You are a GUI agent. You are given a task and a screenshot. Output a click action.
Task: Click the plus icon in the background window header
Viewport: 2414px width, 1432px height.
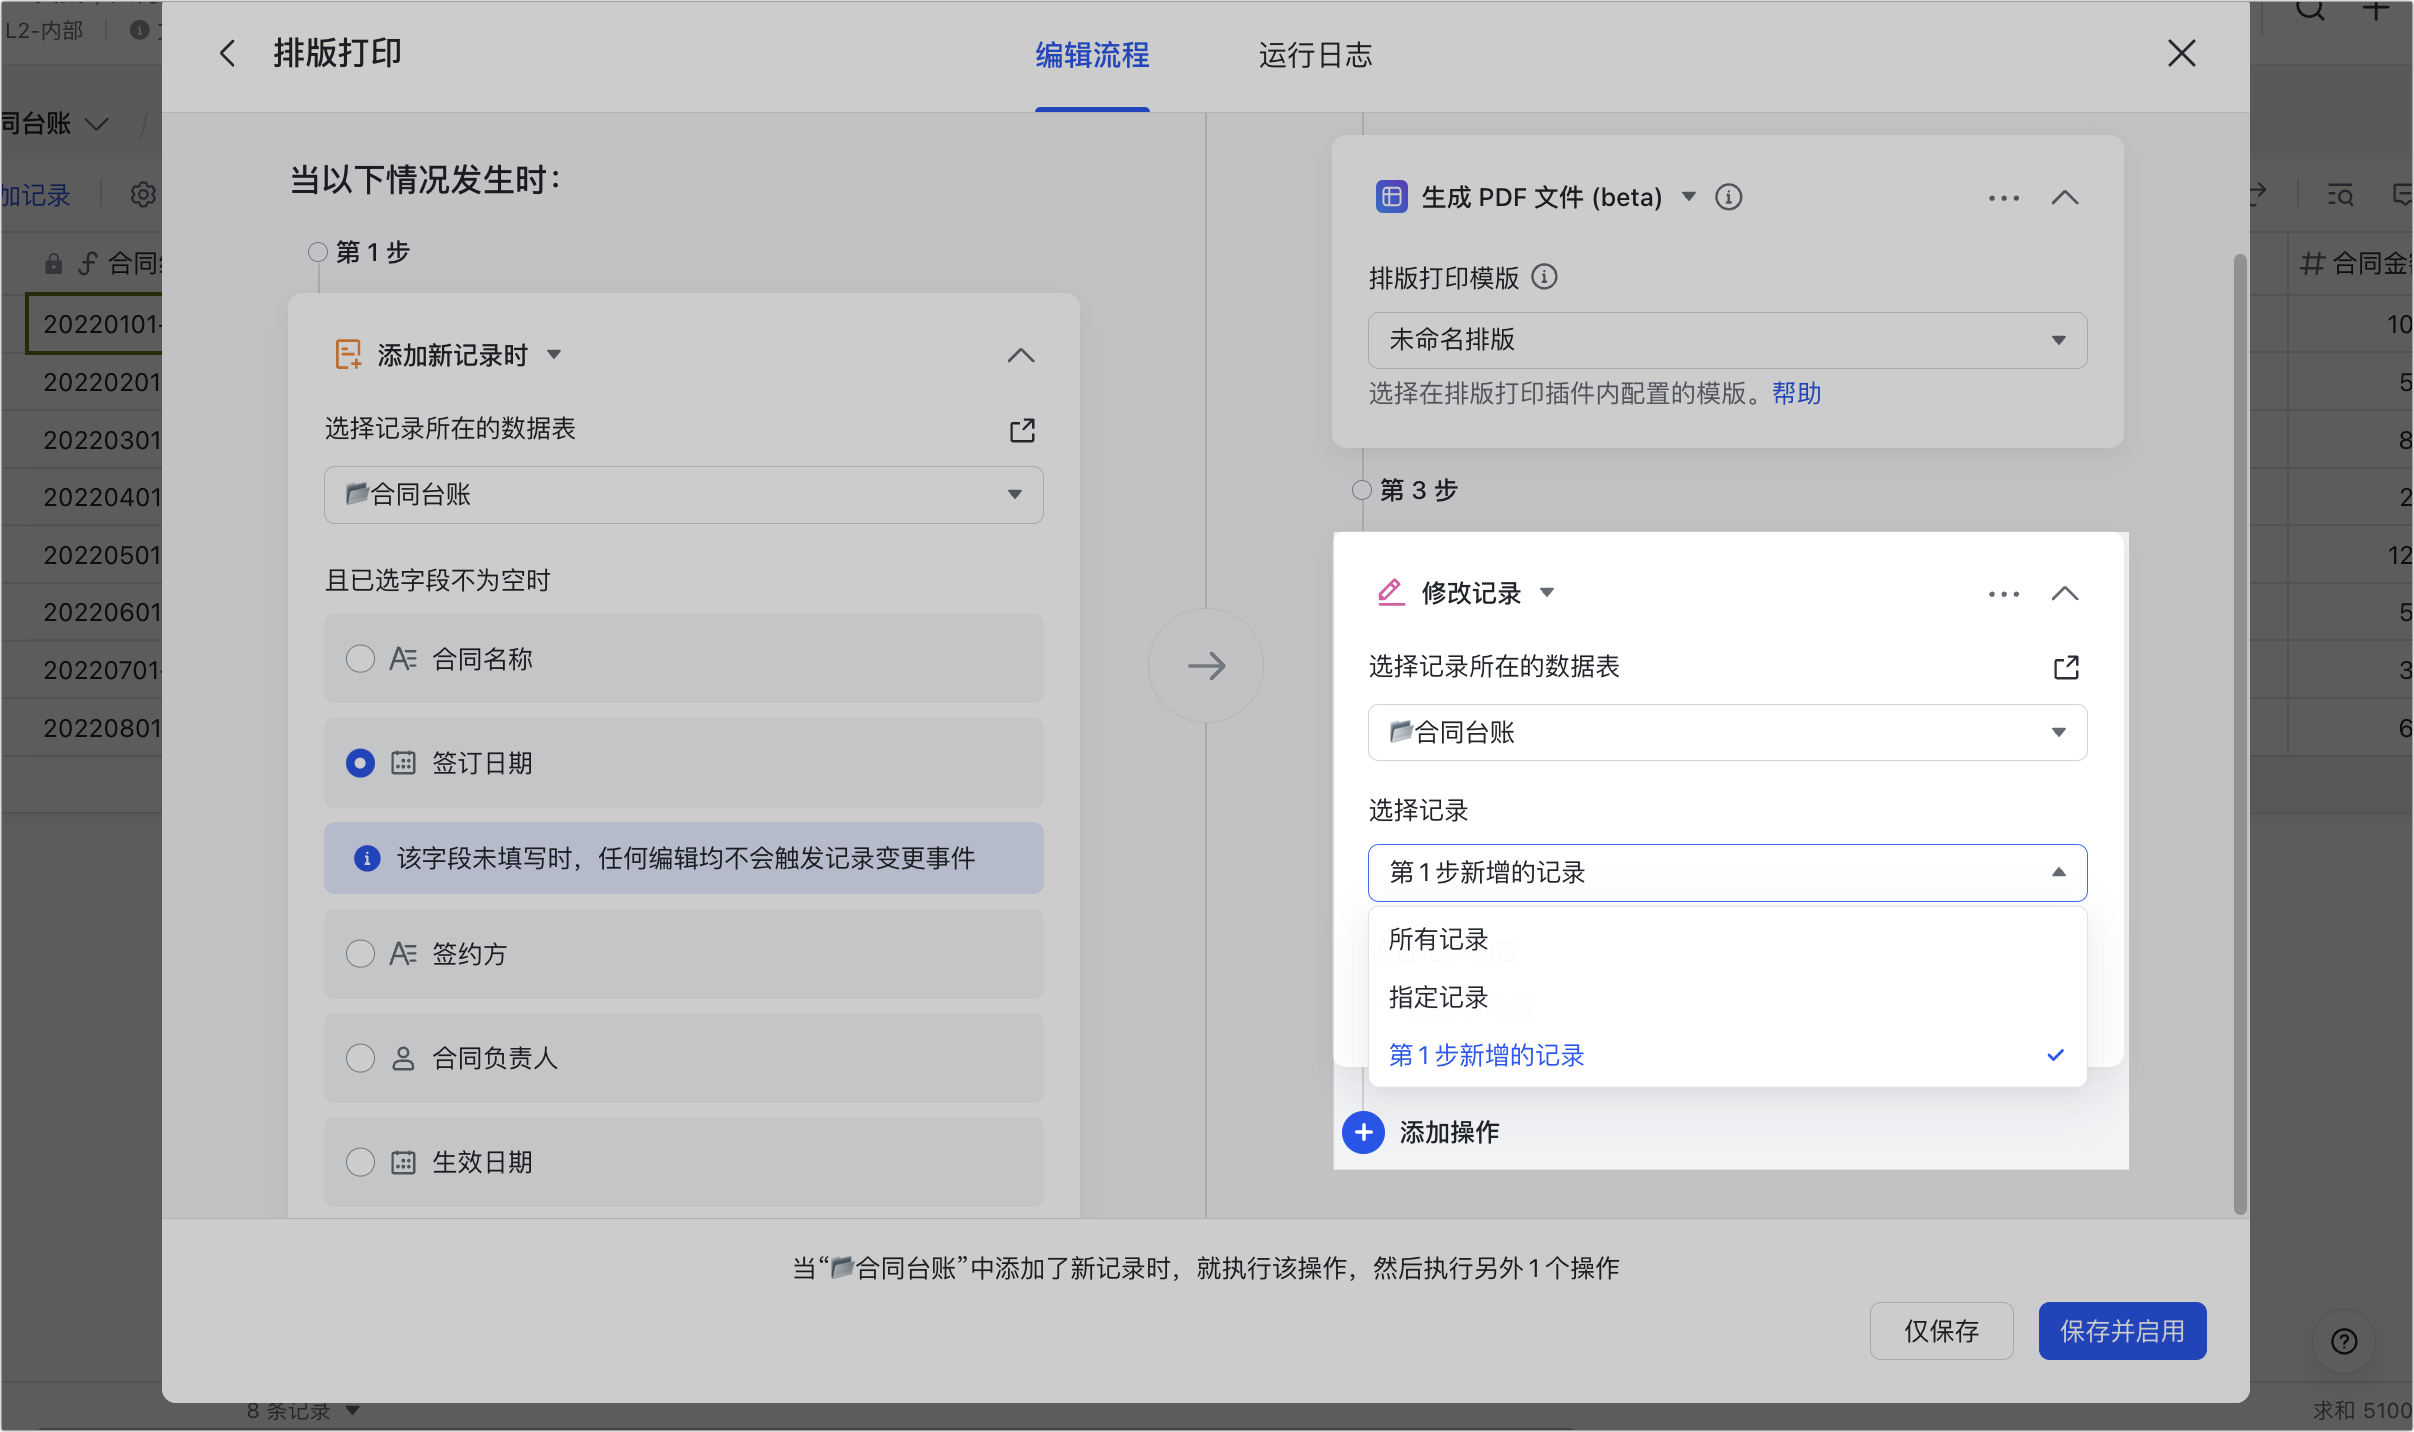point(2377,11)
